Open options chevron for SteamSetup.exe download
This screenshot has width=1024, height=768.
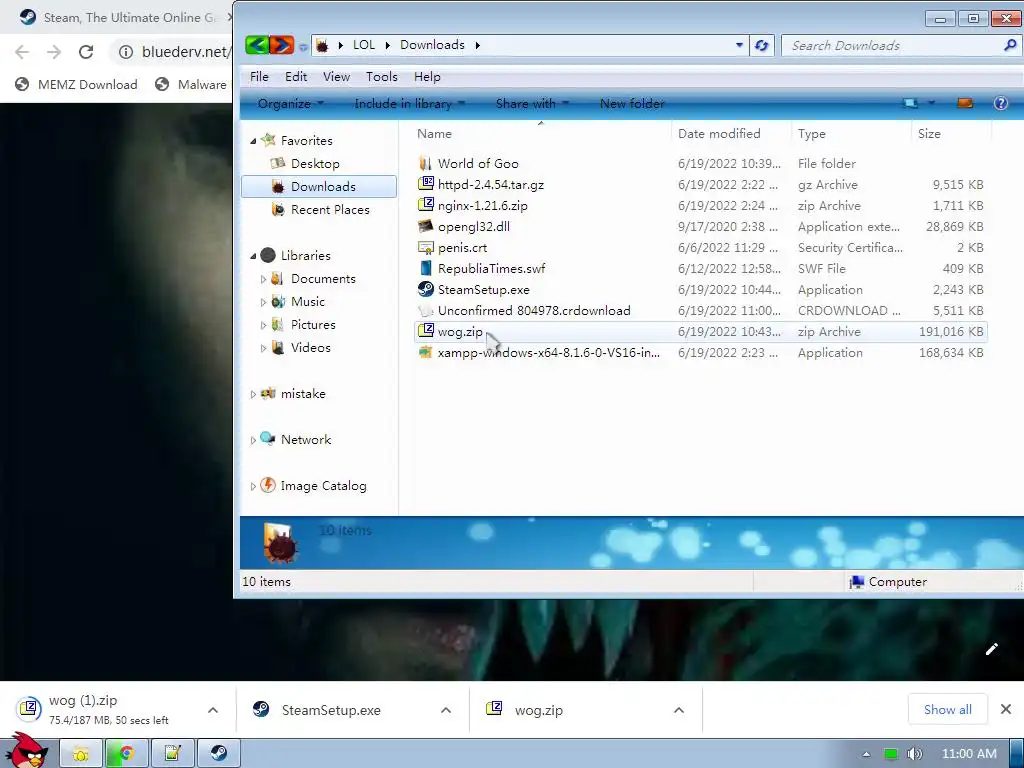coord(446,710)
